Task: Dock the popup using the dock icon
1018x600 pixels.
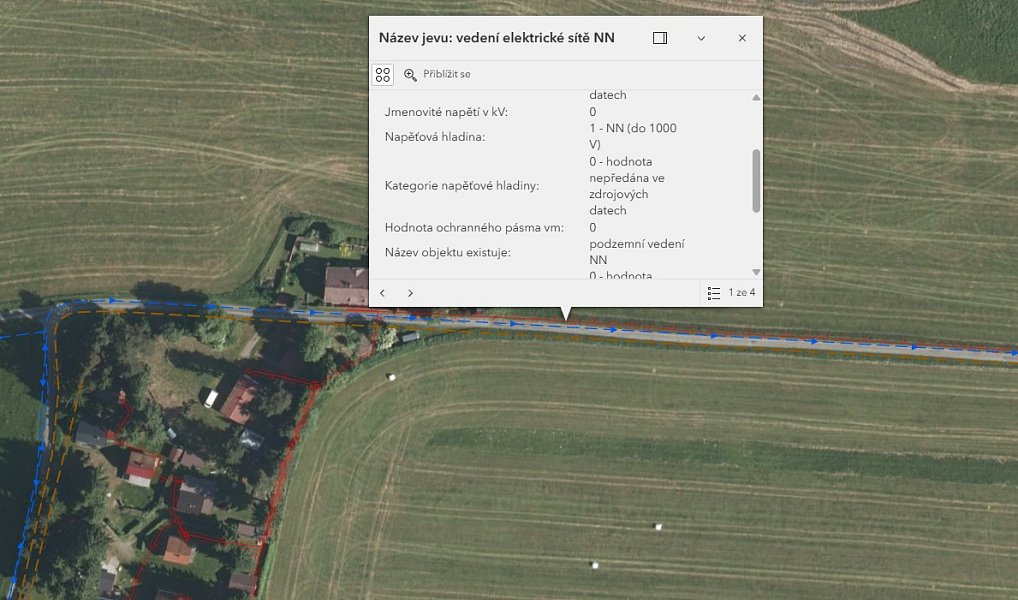Action: click(x=660, y=38)
